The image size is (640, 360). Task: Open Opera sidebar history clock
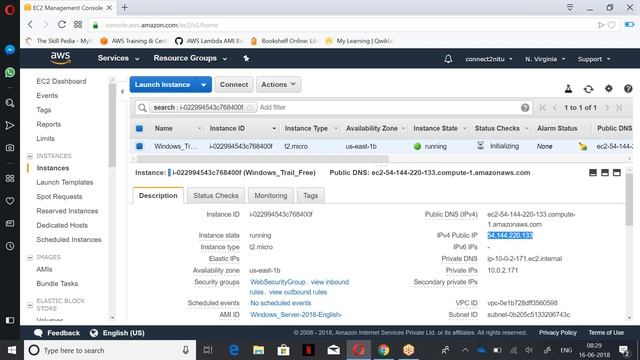pos(10,246)
